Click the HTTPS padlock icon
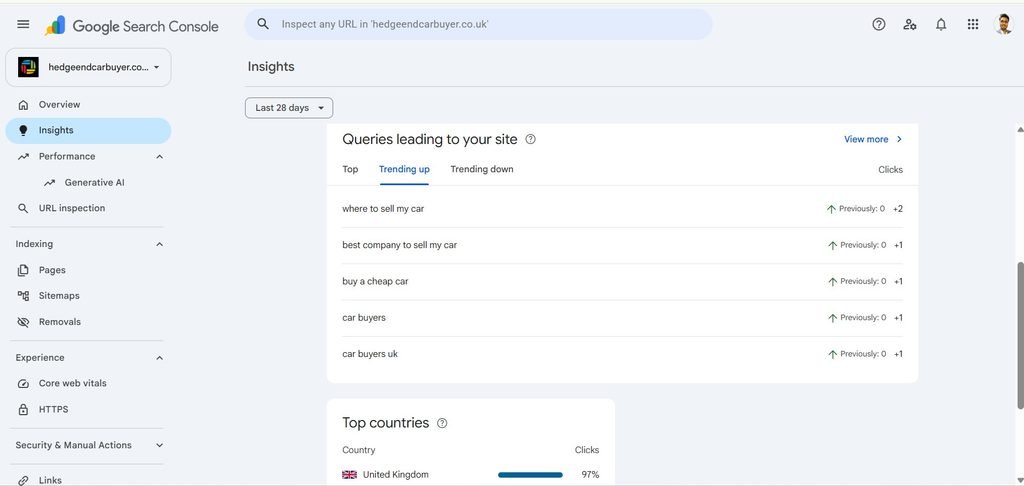This screenshot has height=486, width=1024. coord(24,410)
